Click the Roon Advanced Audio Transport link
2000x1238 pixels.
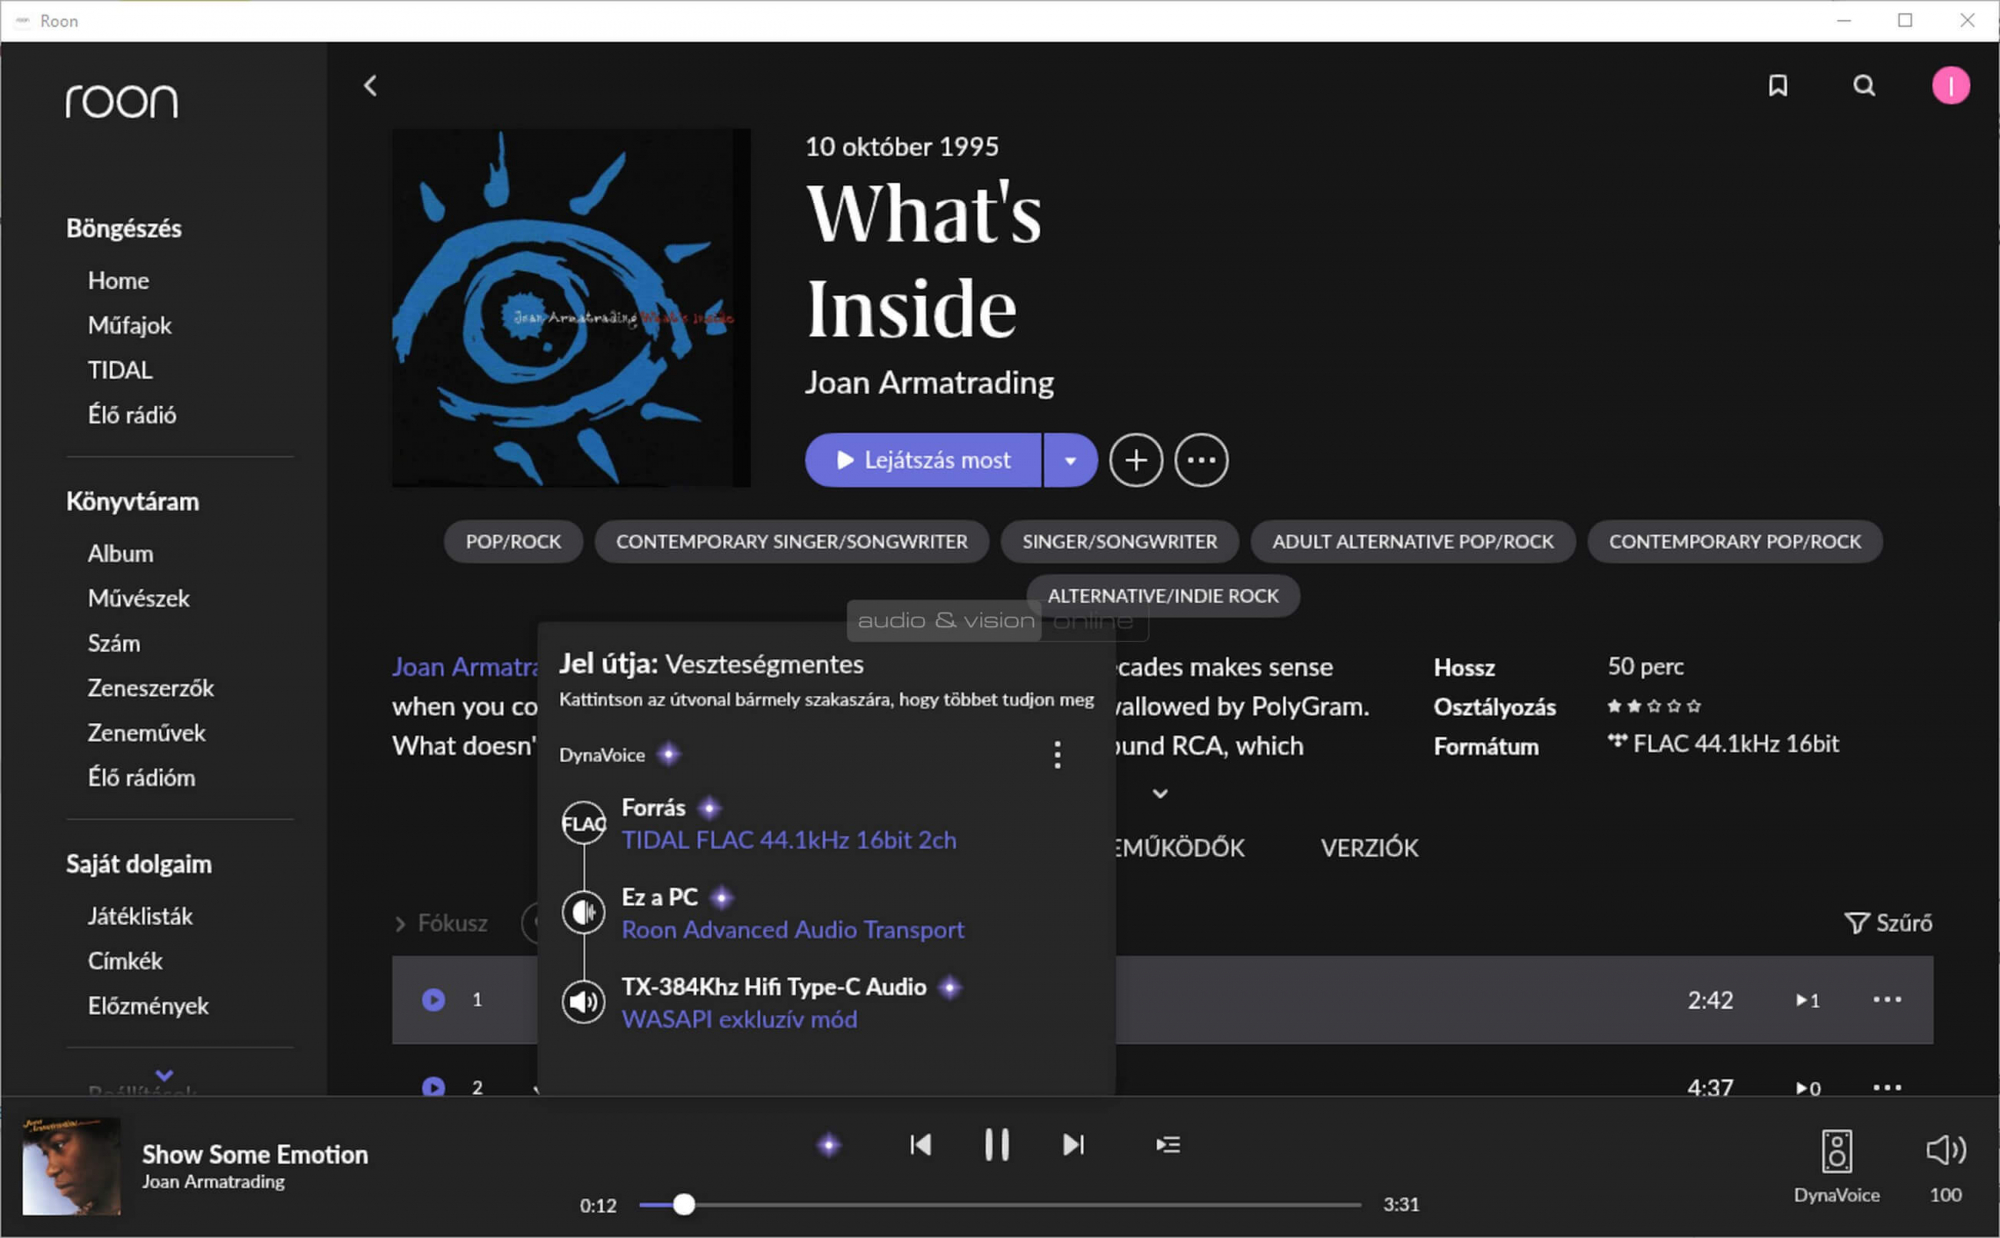(793, 930)
